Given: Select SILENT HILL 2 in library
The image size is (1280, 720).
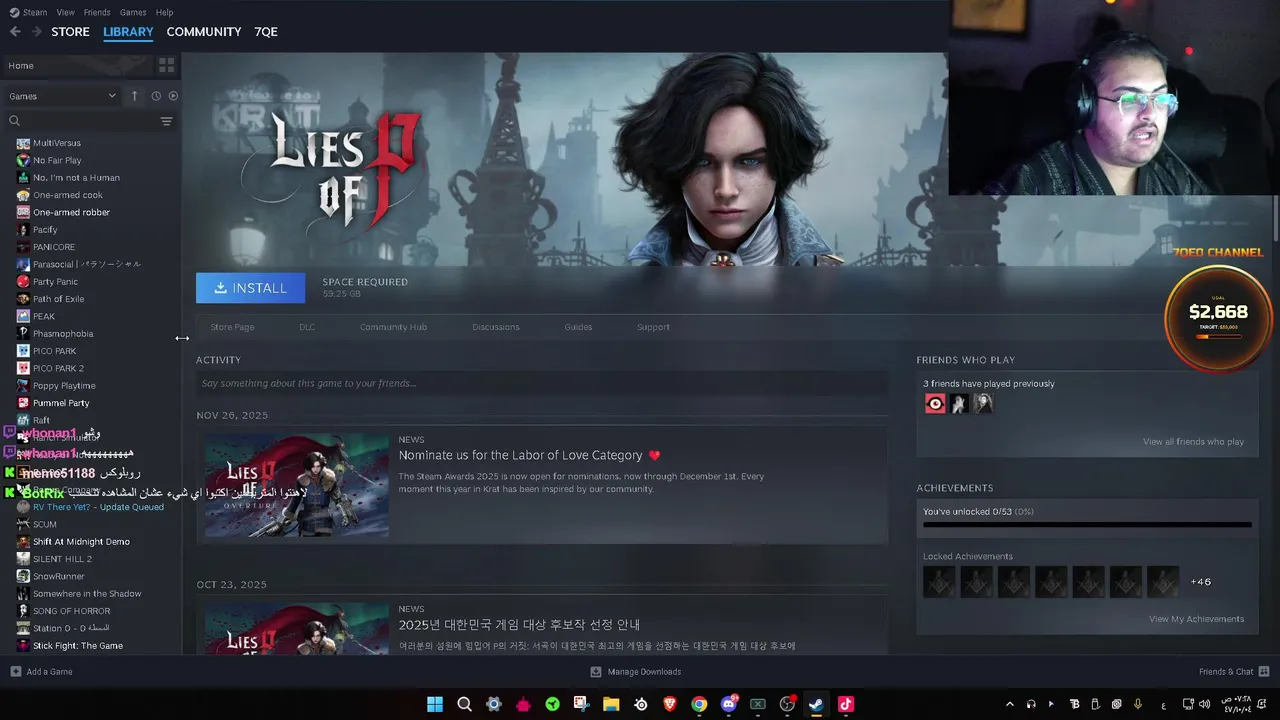Looking at the screenshot, I should (x=62, y=559).
